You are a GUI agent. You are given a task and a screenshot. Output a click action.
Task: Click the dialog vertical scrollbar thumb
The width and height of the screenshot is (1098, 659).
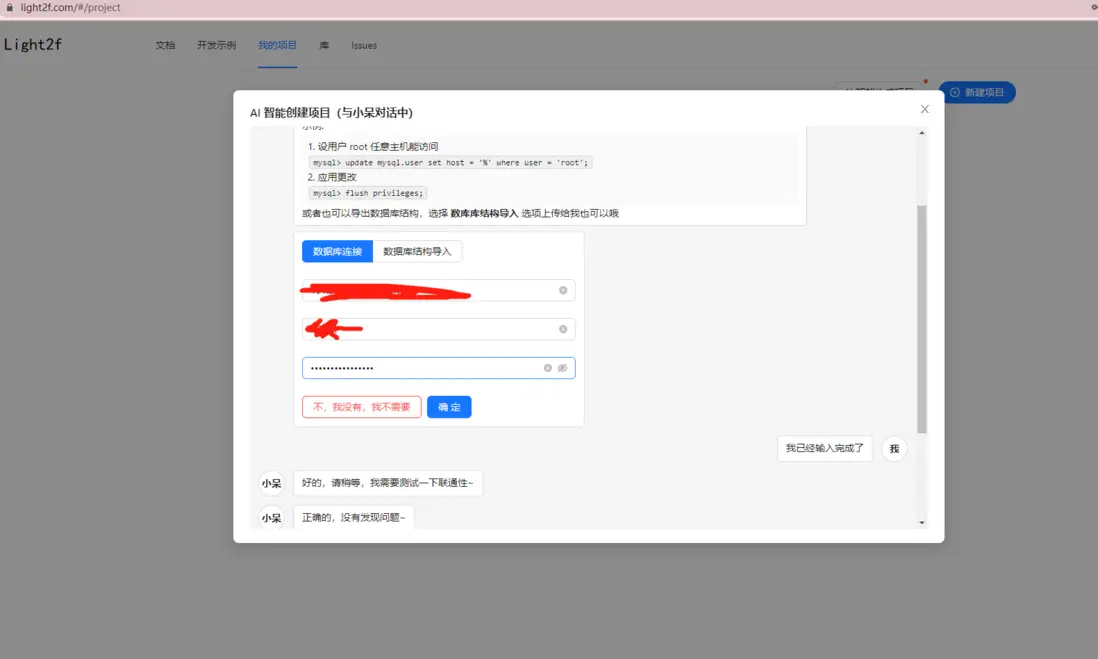[x=922, y=319]
